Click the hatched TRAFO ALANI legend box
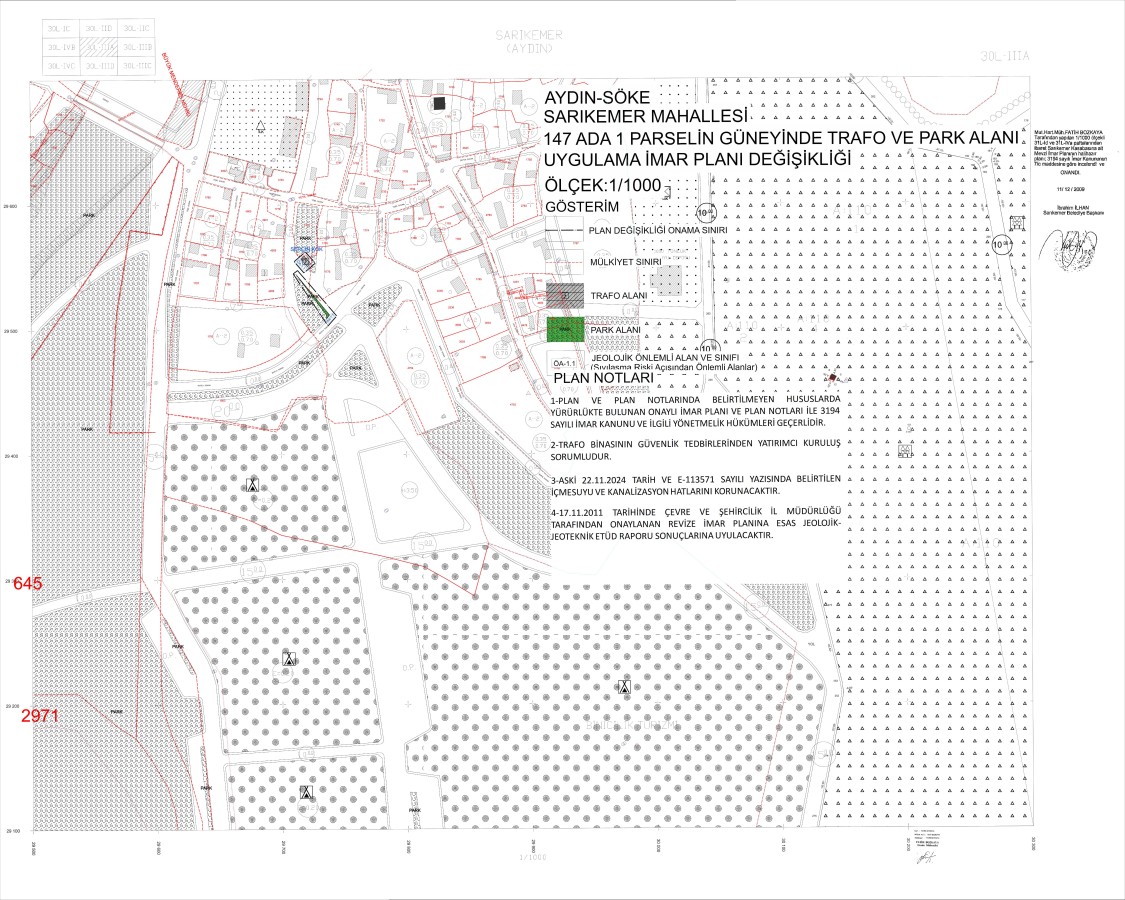 tap(565, 296)
